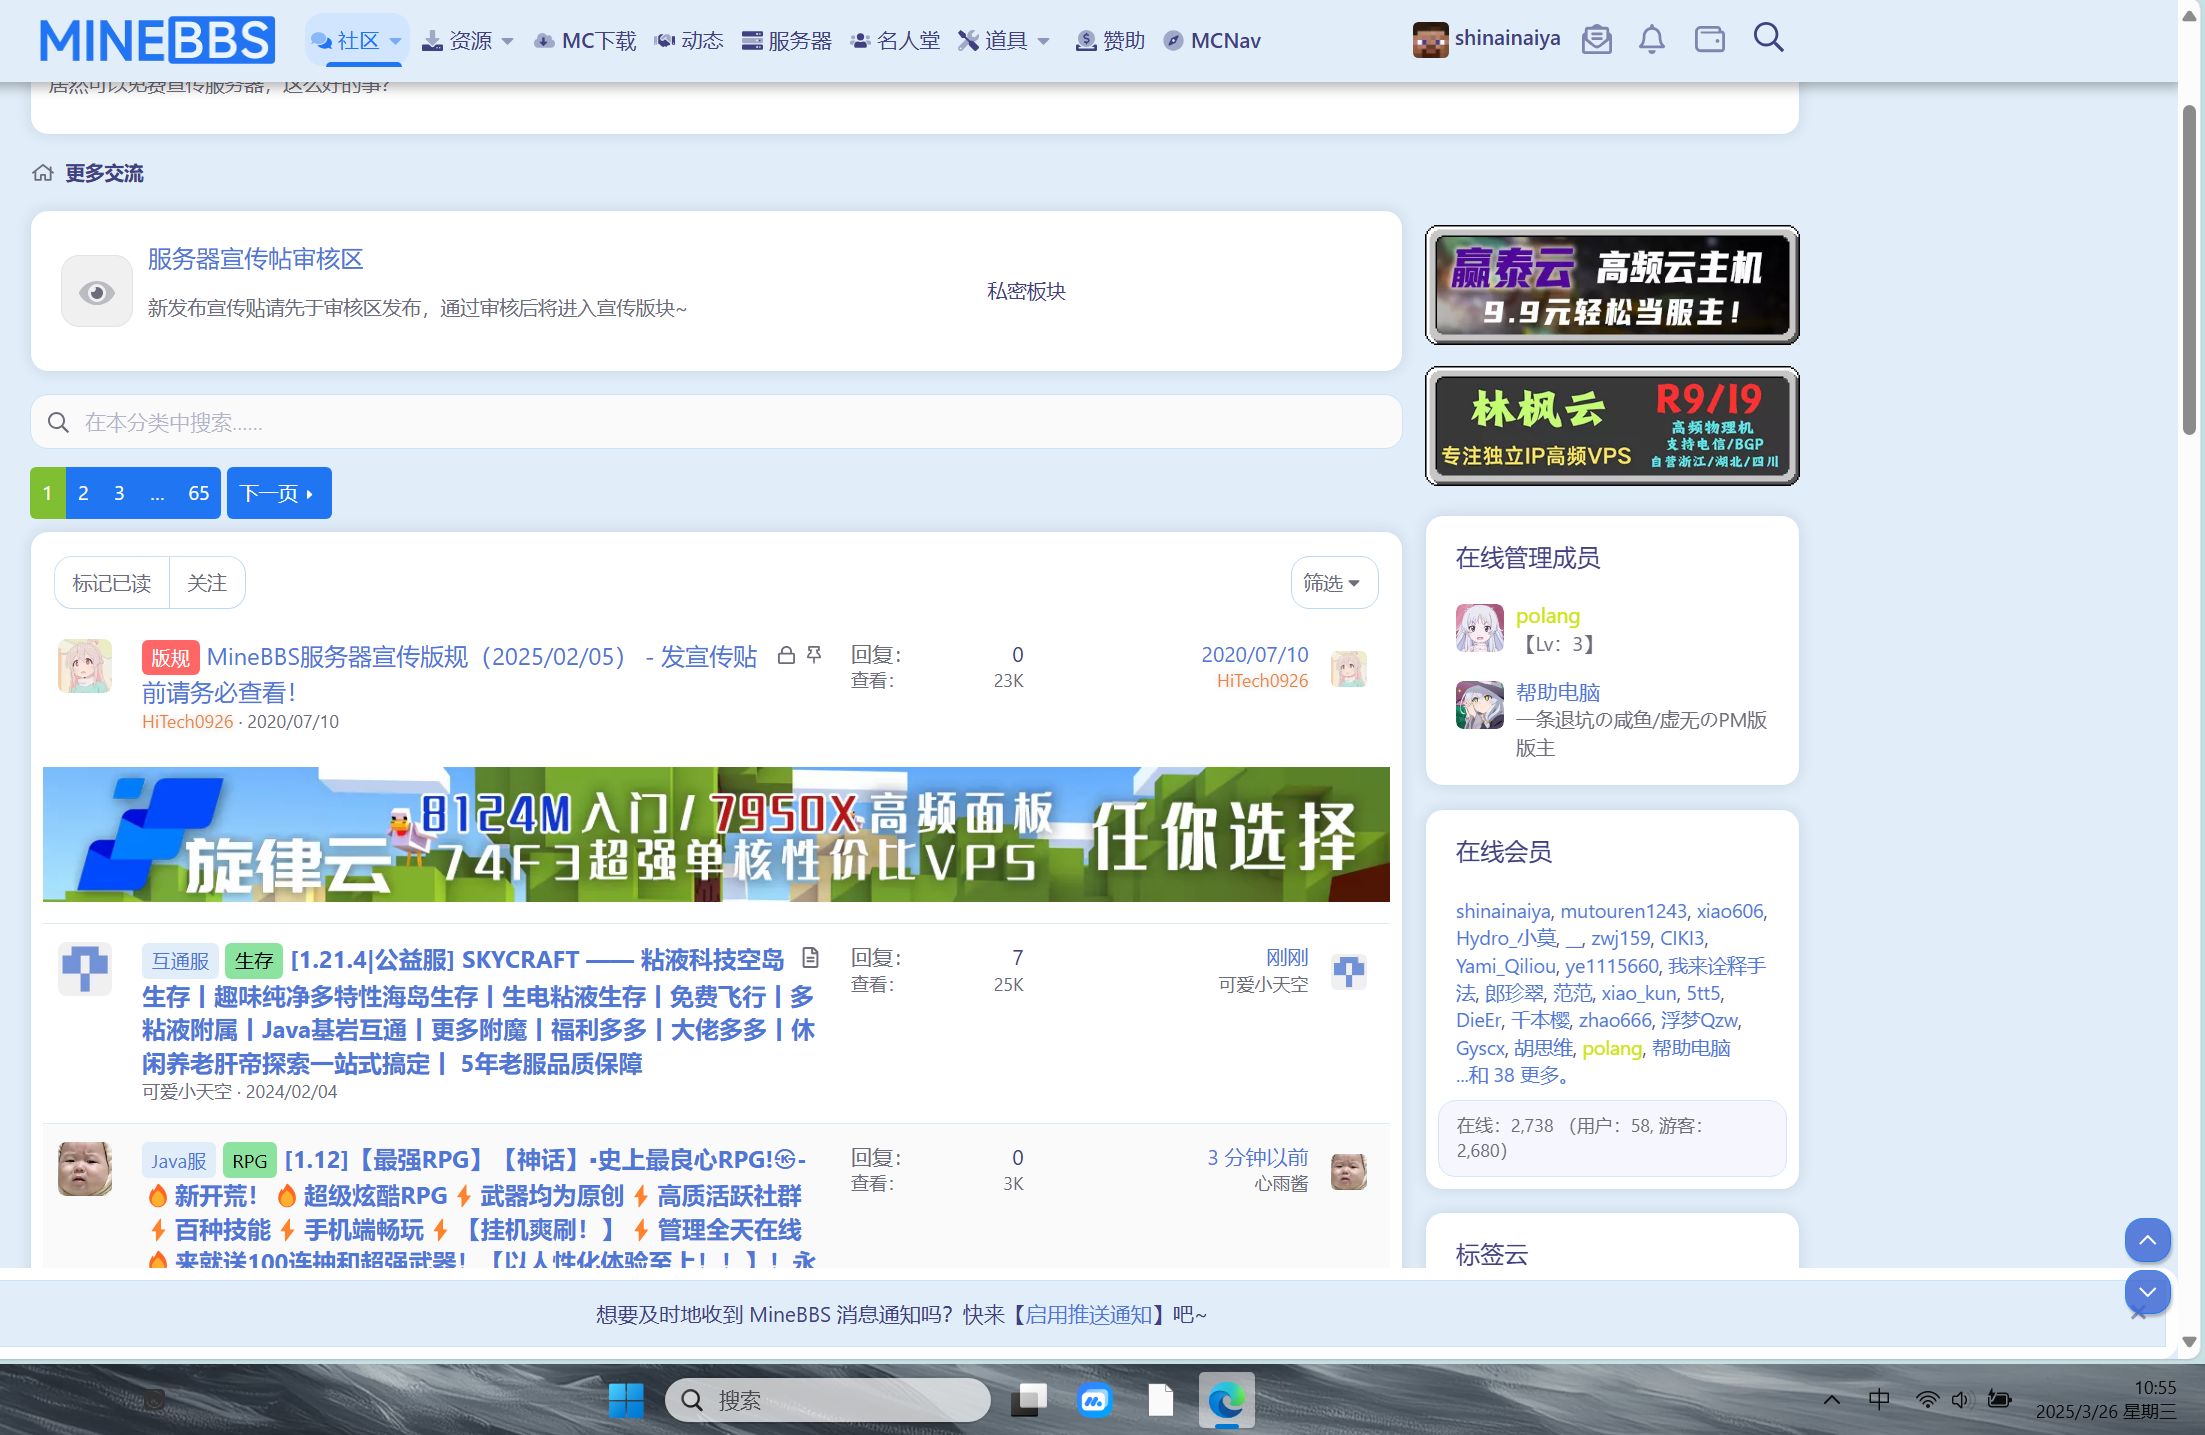Open the ... page jump selector
The image size is (2205, 1435).
click(x=157, y=493)
